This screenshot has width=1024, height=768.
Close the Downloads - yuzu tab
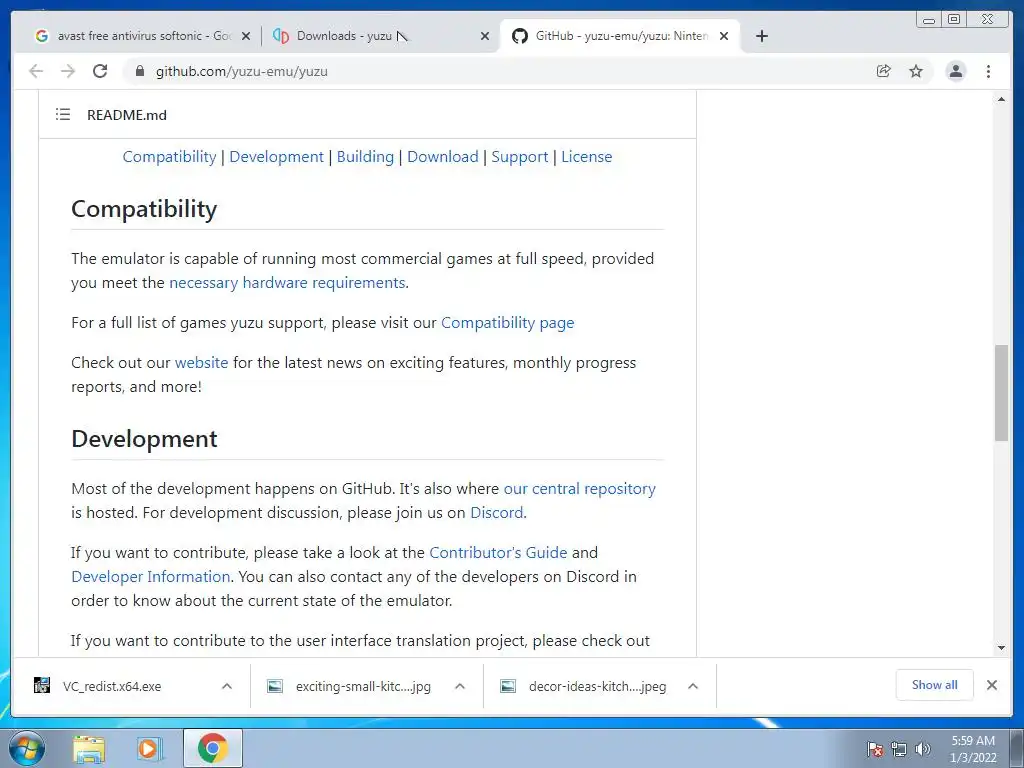[x=485, y=36]
